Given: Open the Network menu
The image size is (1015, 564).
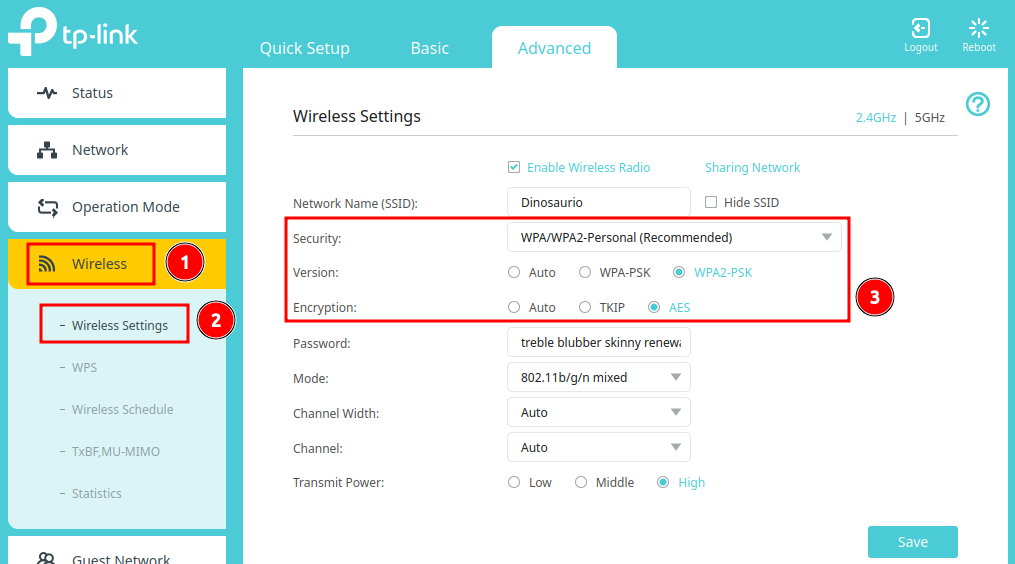Looking at the screenshot, I should click(x=117, y=150).
